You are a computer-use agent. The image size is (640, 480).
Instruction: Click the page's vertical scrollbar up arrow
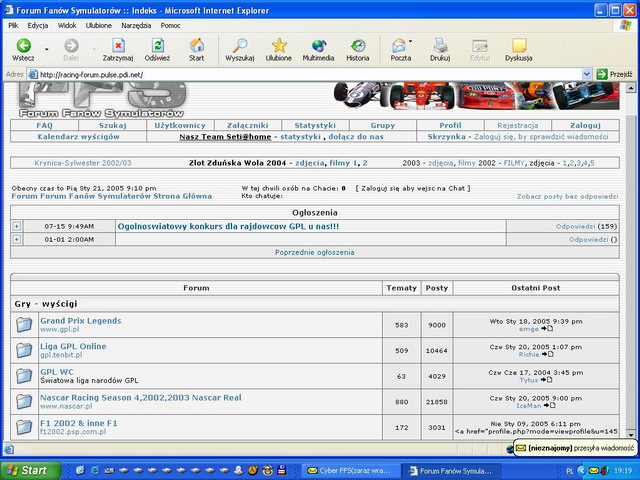coord(630,88)
